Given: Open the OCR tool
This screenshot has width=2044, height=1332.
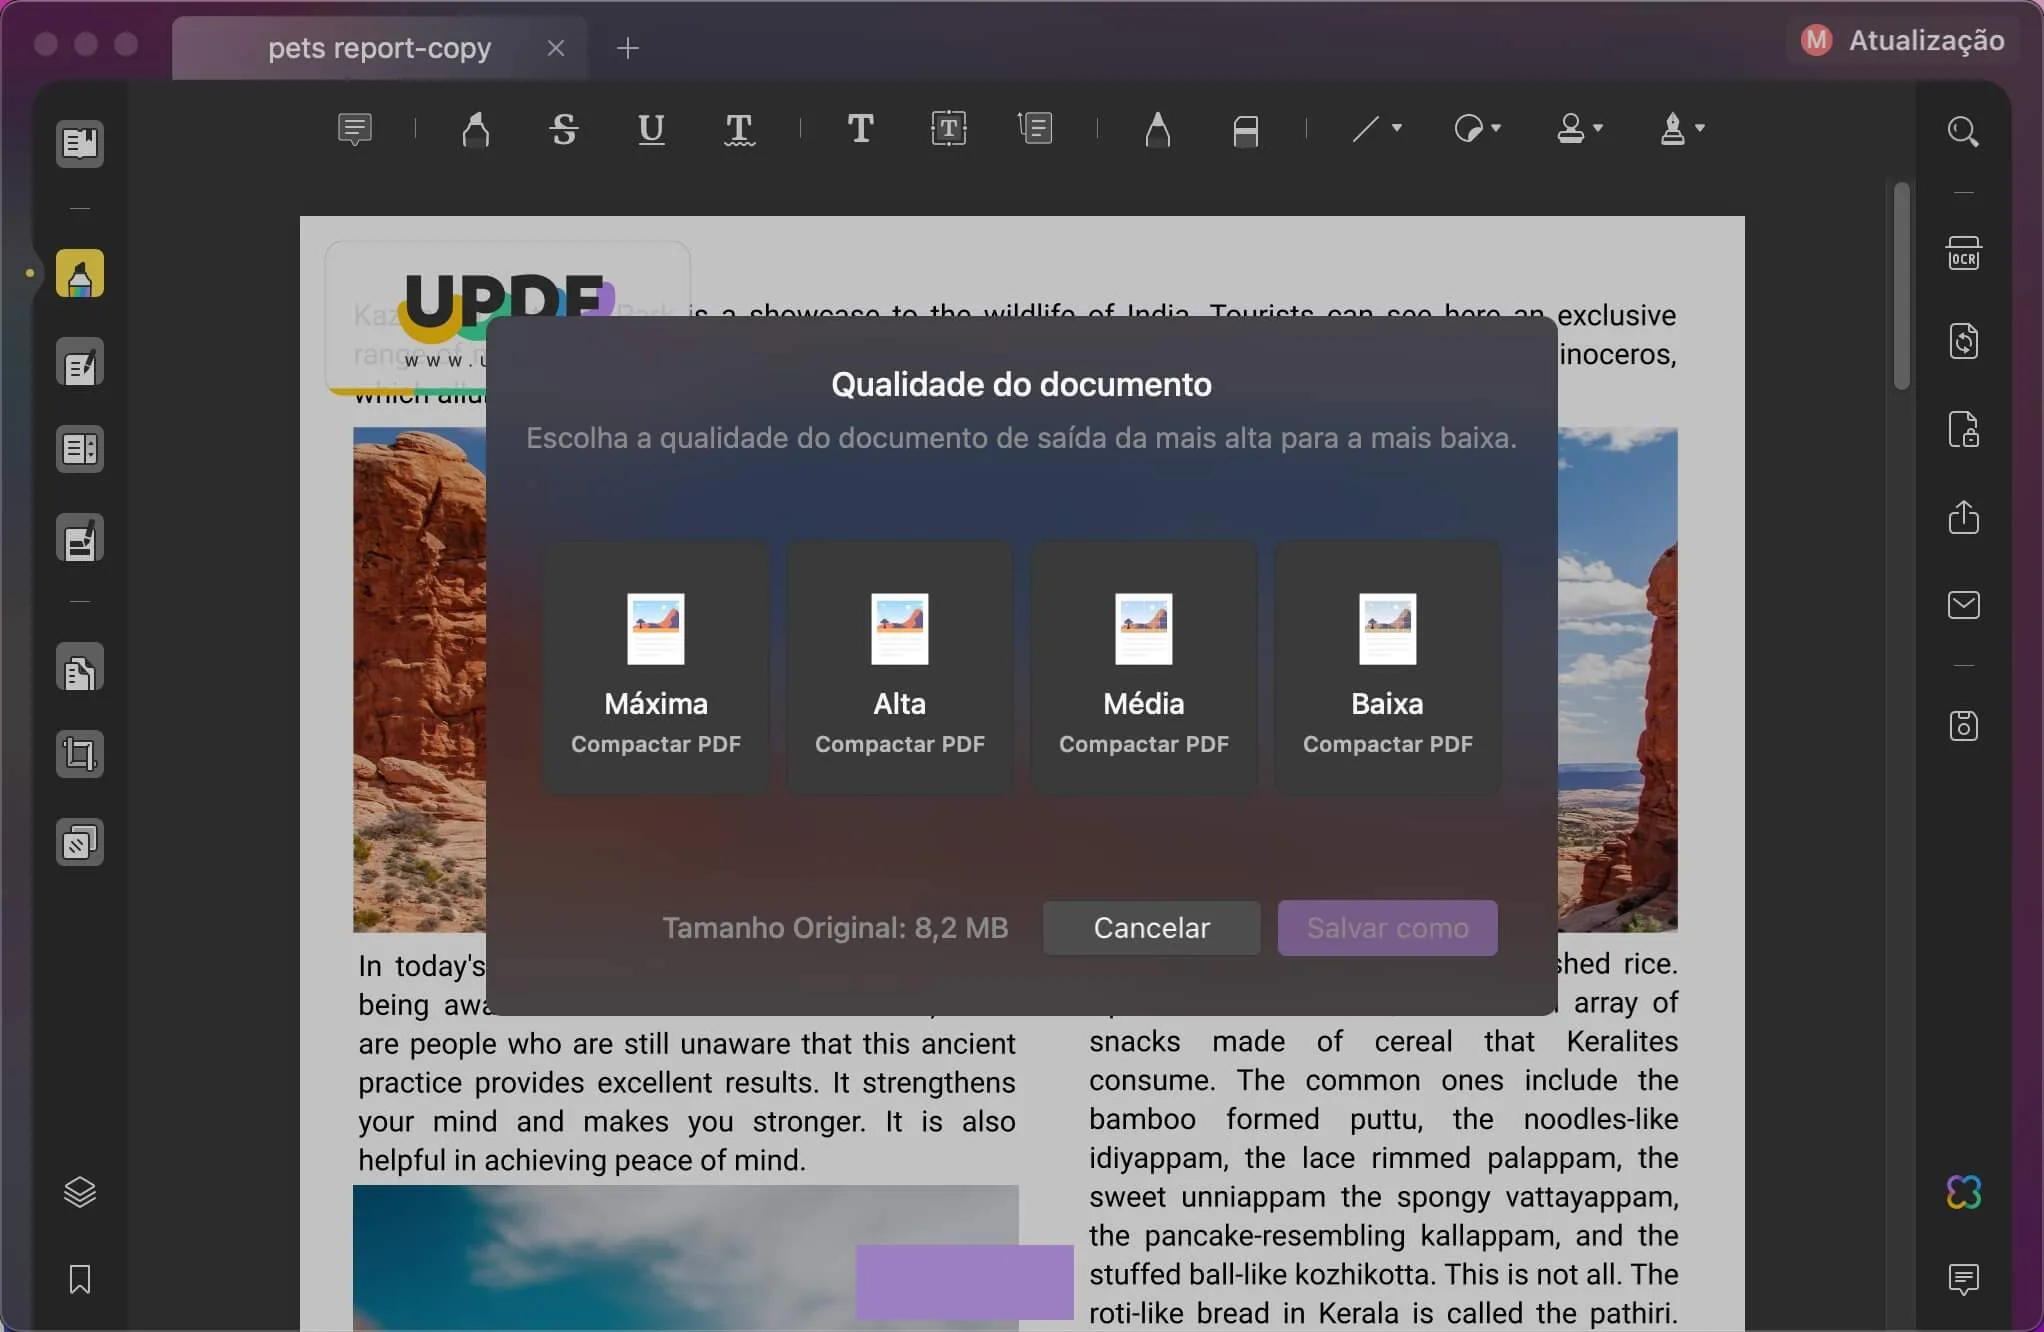Looking at the screenshot, I should pos(1963,252).
